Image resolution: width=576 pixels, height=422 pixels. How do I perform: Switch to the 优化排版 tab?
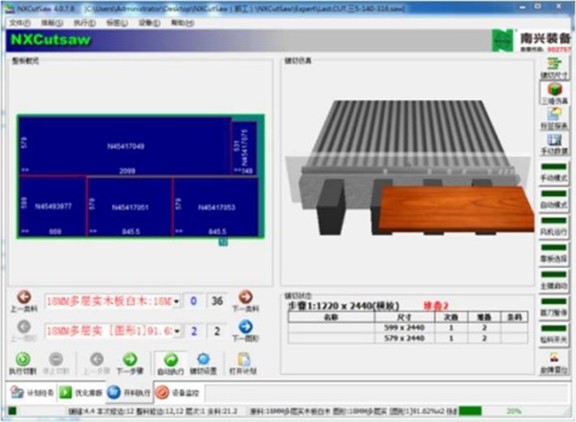click(81, 393)
